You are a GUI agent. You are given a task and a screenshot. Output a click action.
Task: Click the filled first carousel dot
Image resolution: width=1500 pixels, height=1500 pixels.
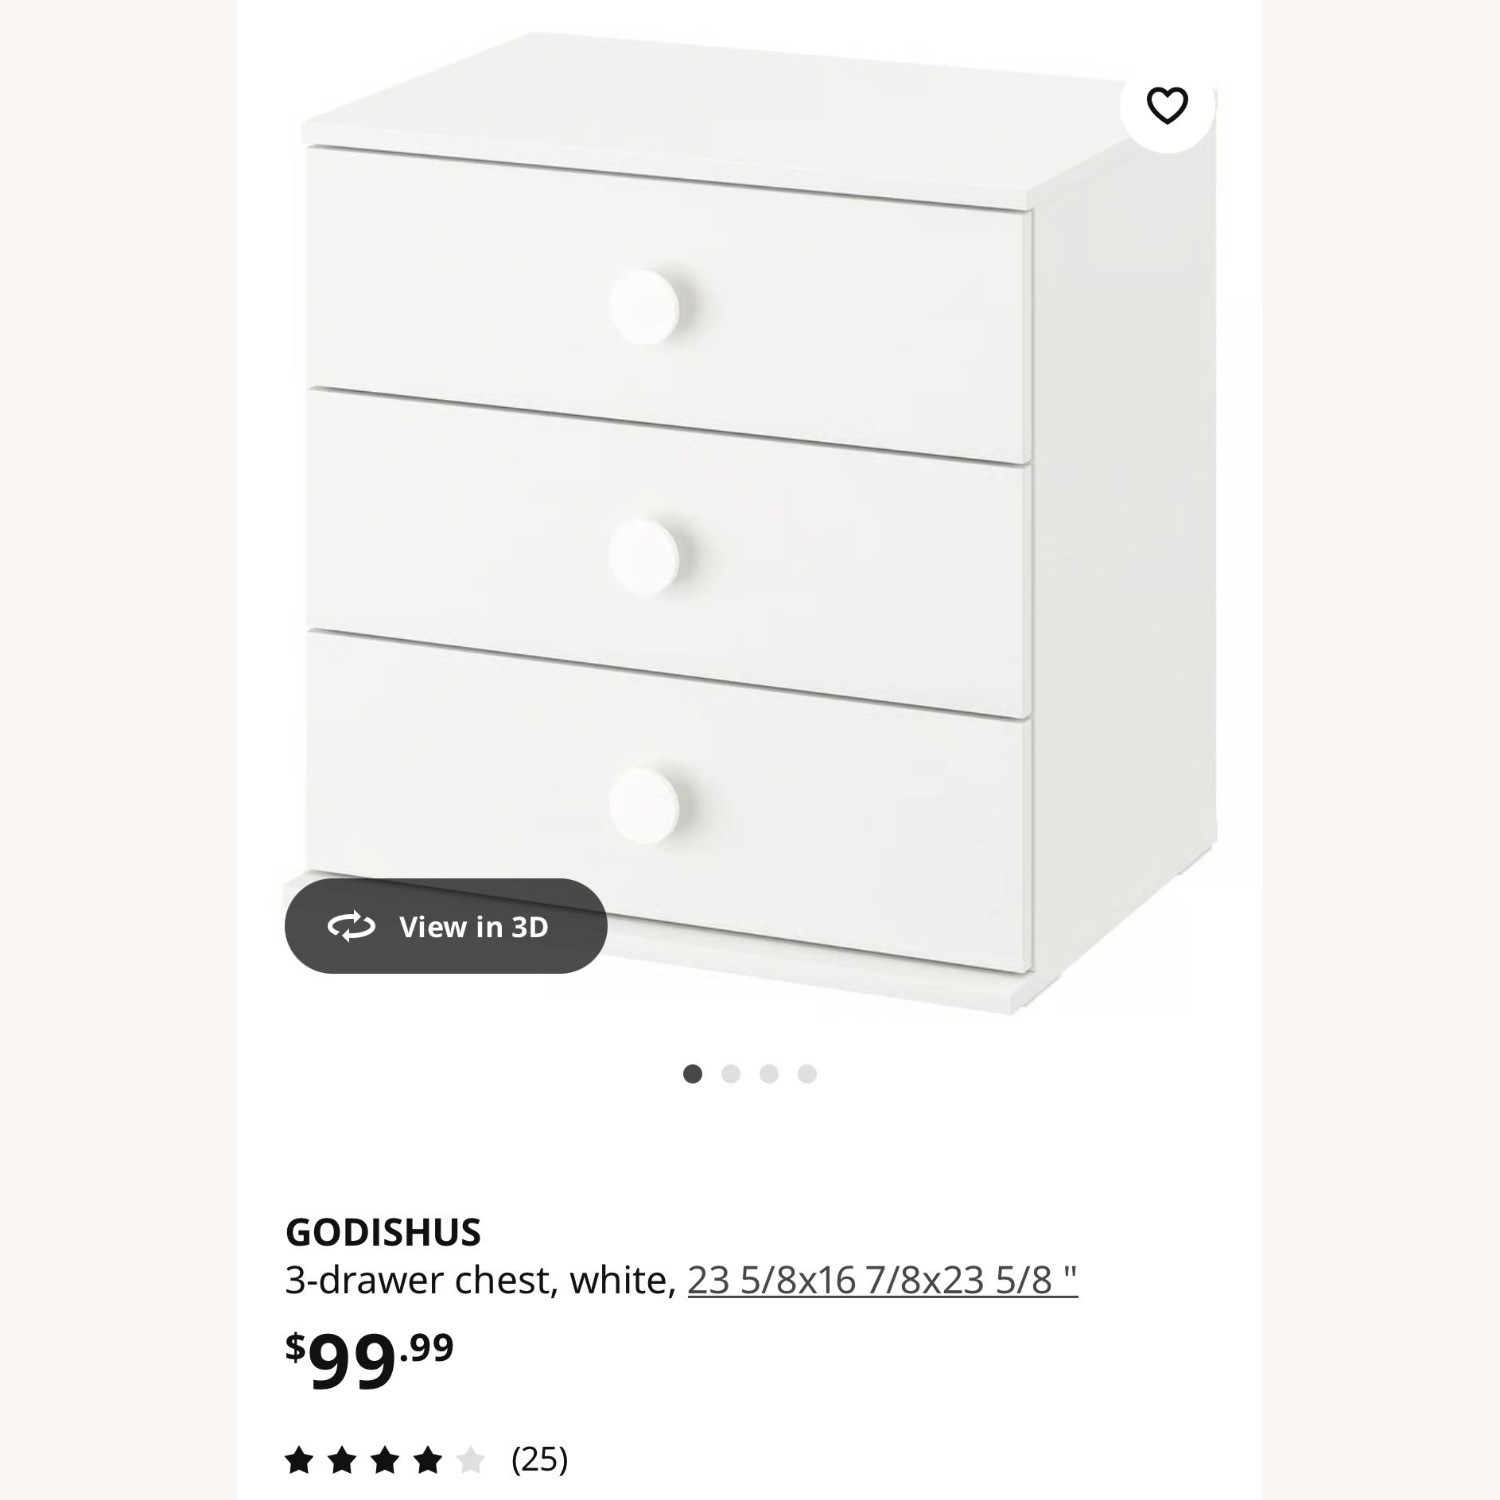[691, 1071]
